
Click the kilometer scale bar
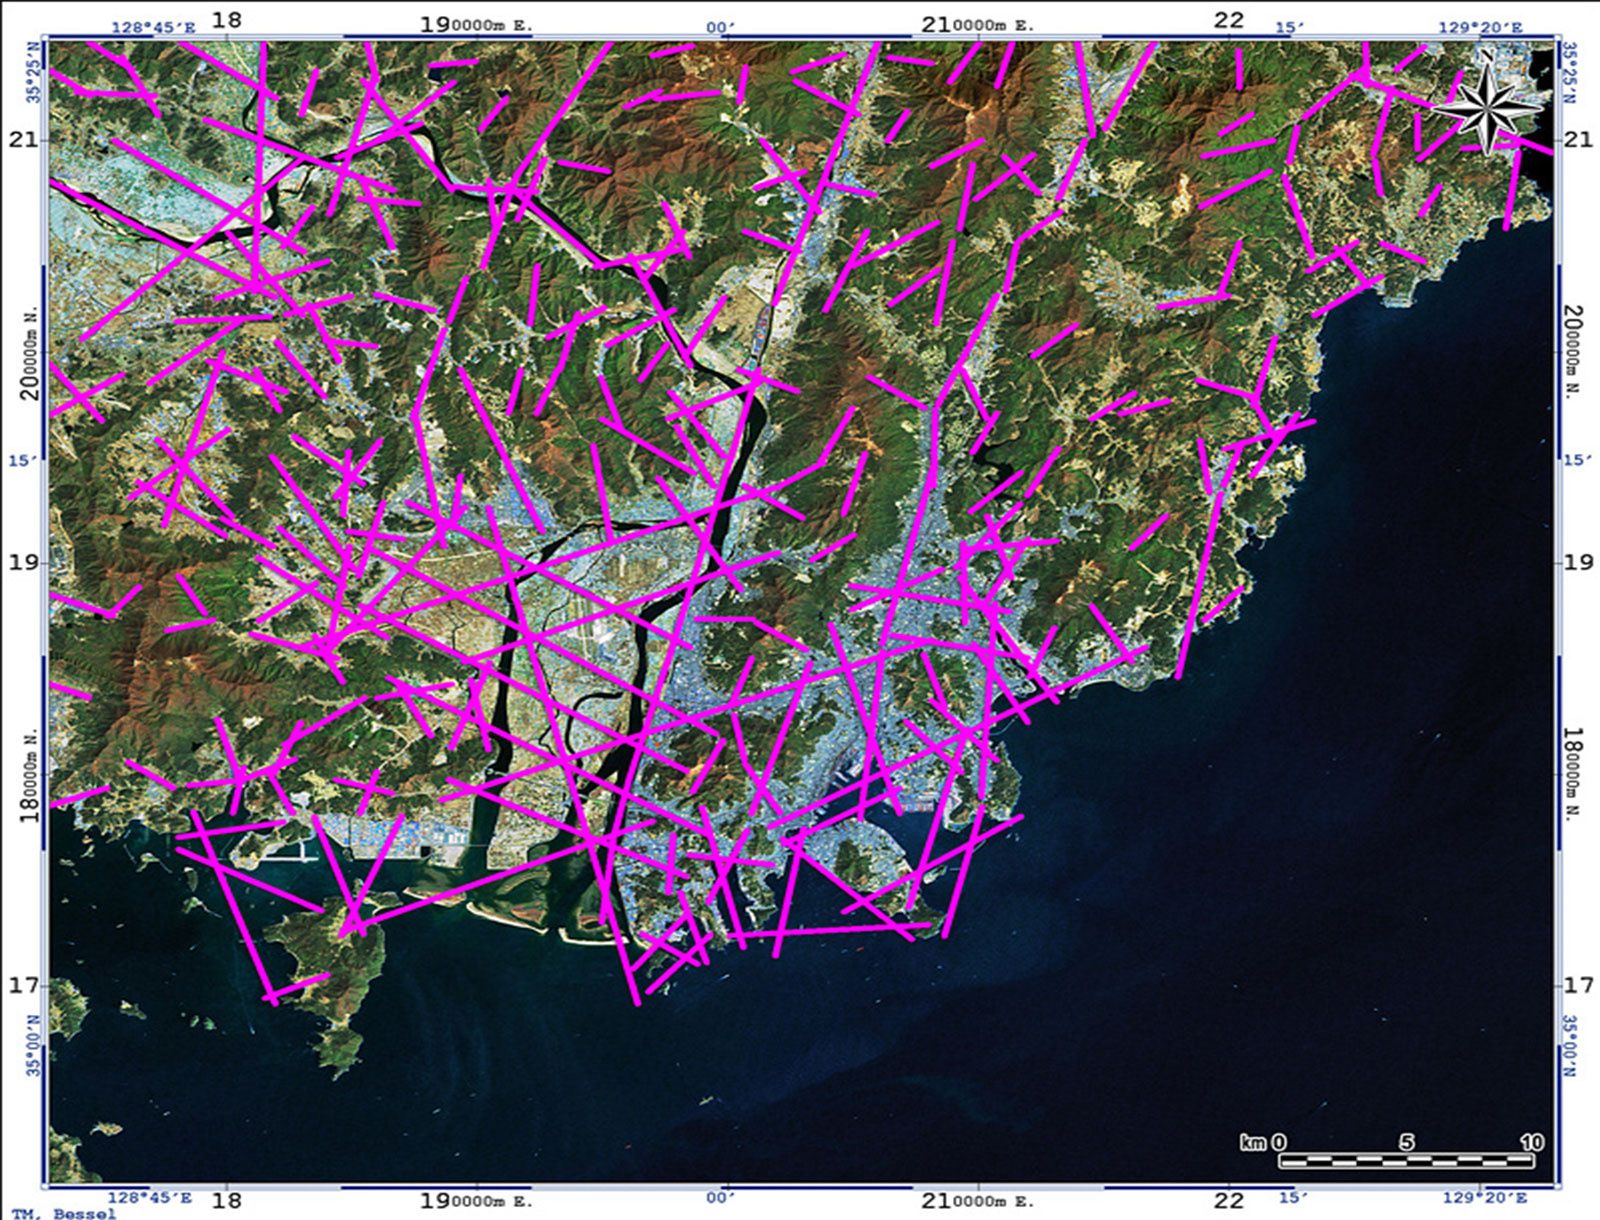pyautogui.click(x=1405, y=1161)
